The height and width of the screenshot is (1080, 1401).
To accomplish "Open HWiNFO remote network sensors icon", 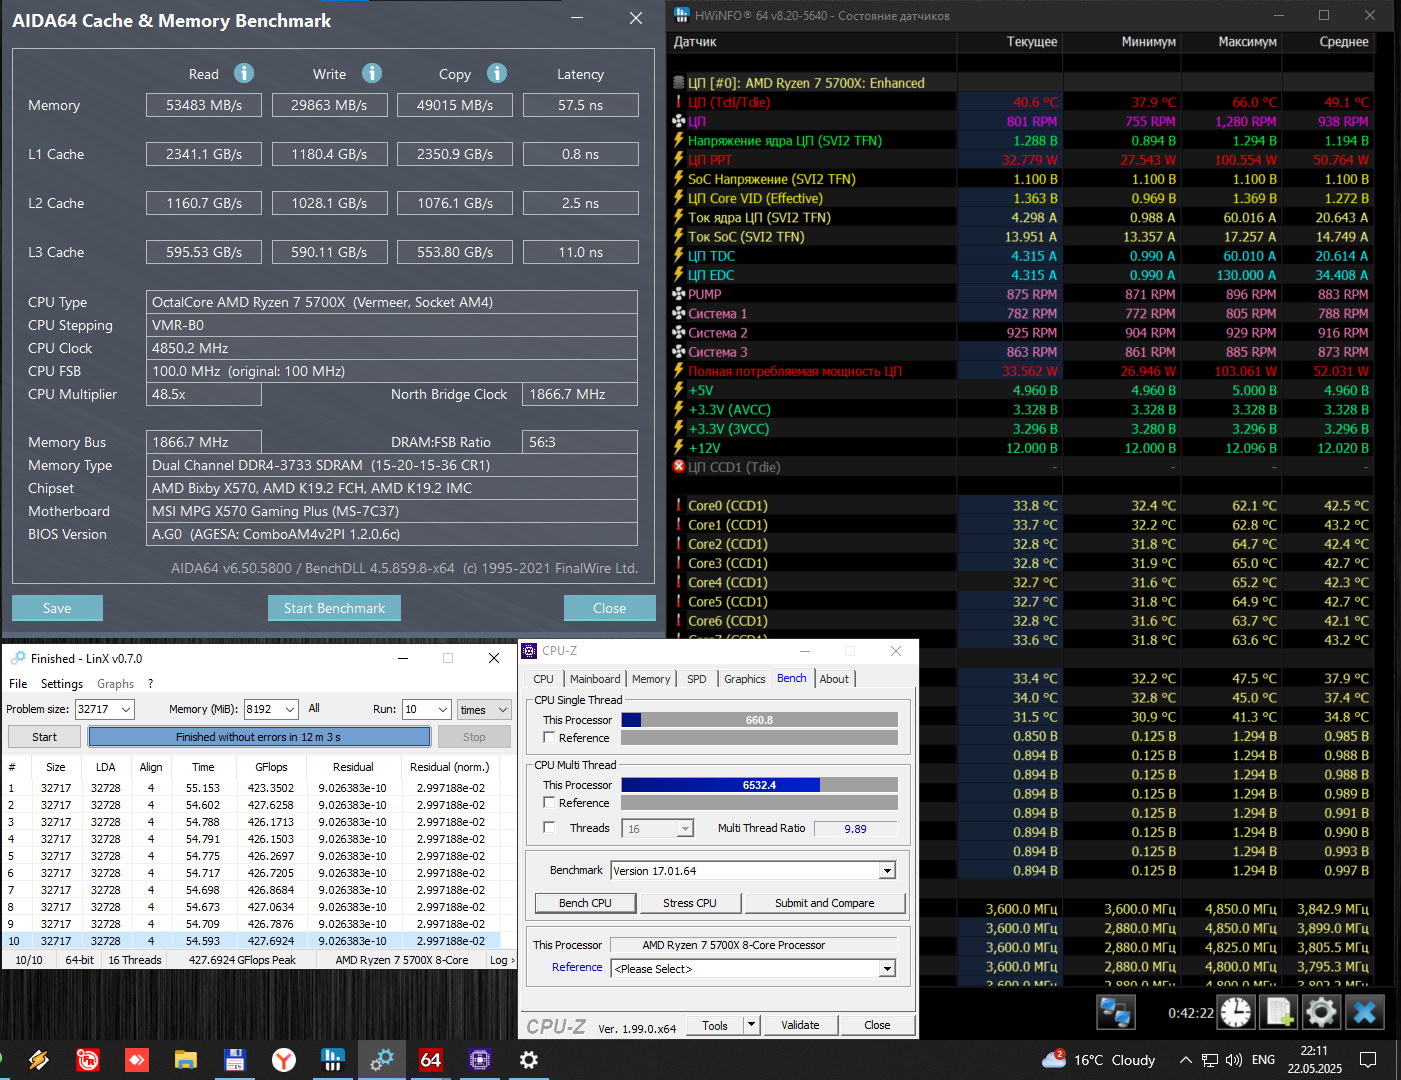I will [1114, 1012].
